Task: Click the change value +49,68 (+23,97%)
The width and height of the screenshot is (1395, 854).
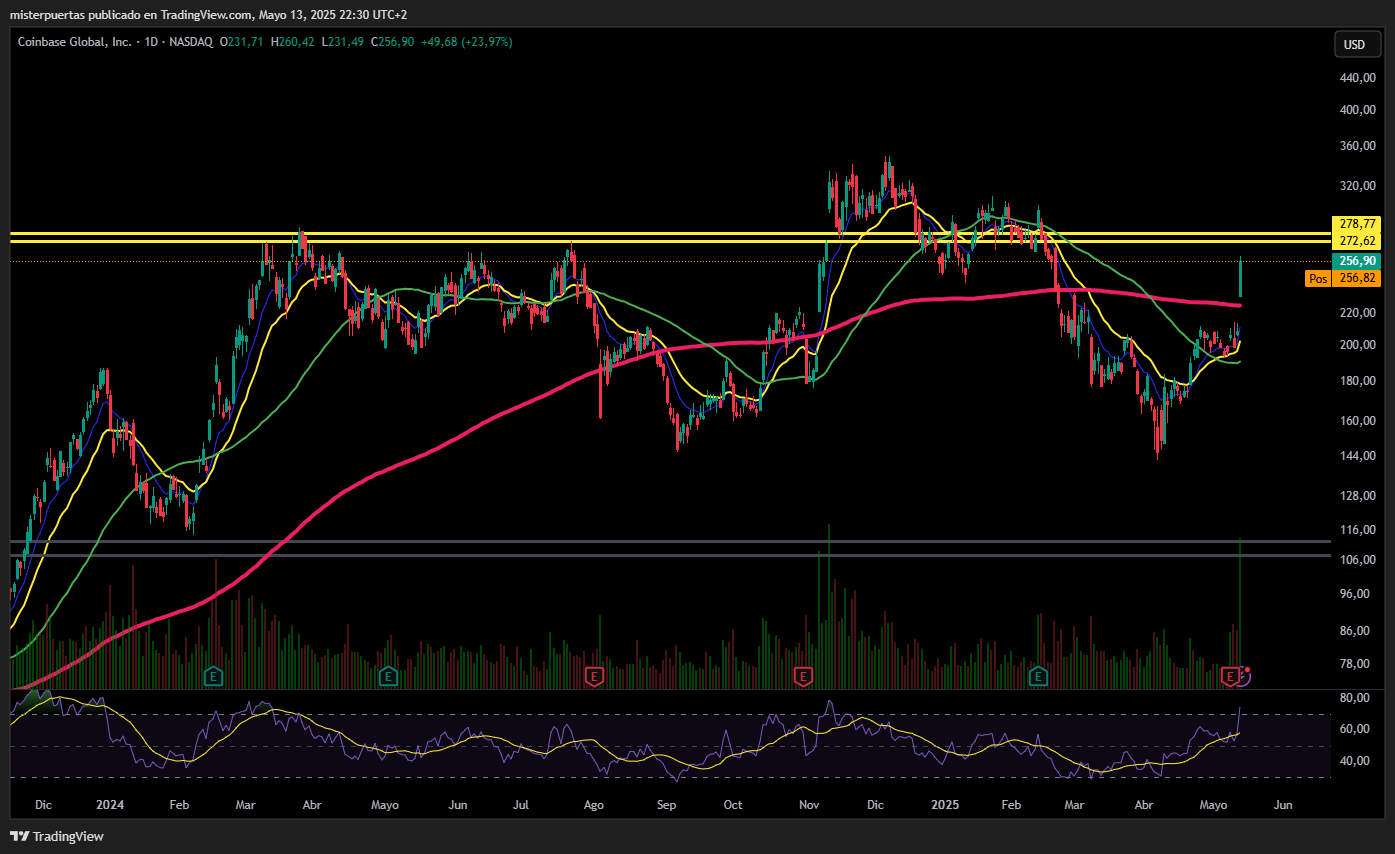Action: pos(465,42)
